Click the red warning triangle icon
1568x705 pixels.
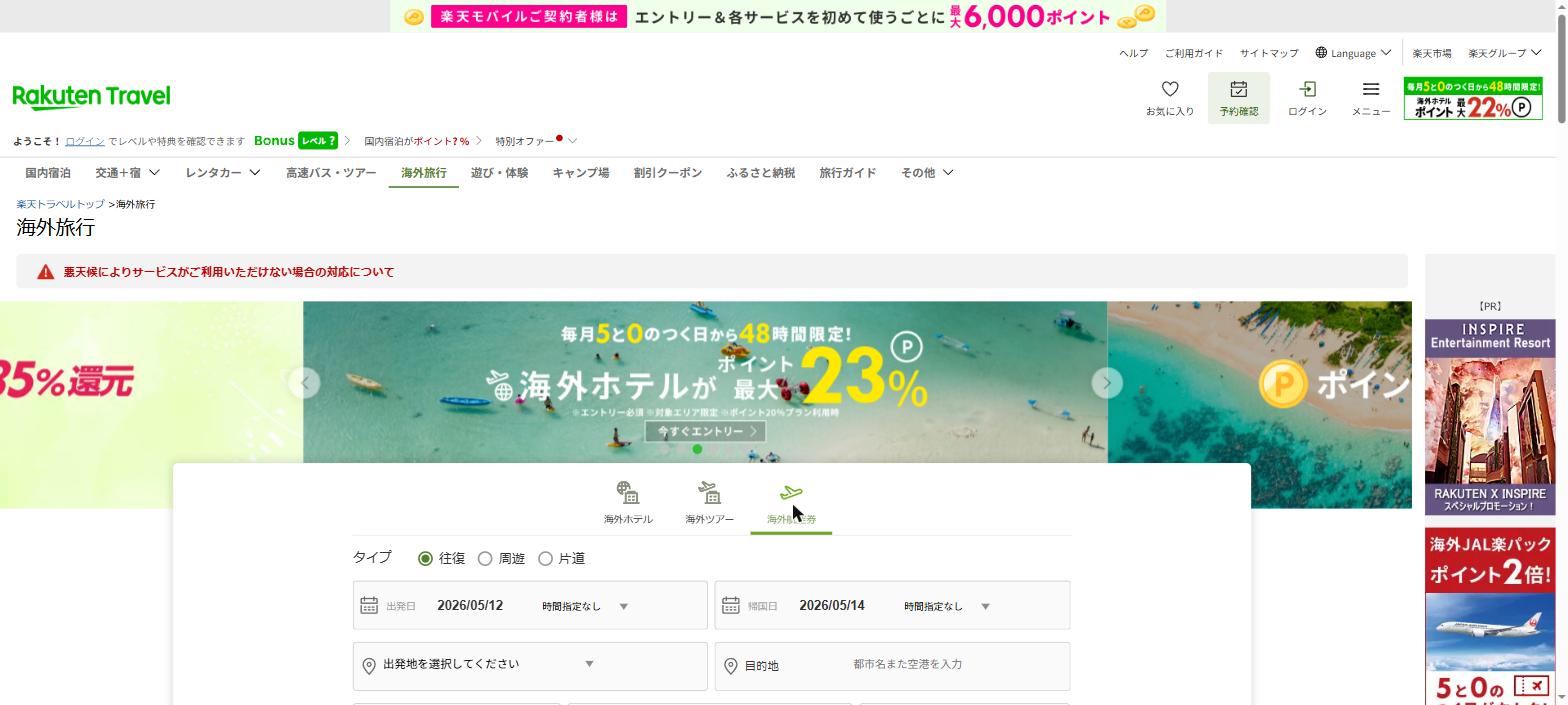tap(45, 272)
